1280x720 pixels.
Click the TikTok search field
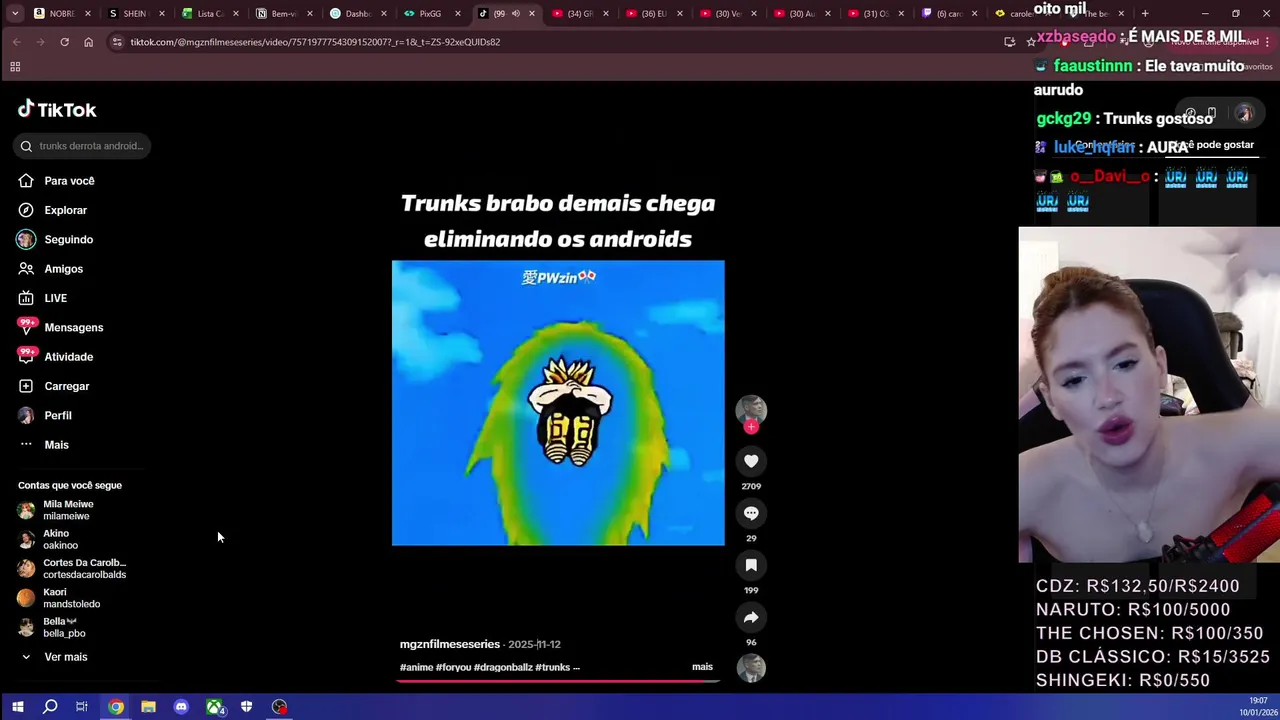click(x=82, y=146)
